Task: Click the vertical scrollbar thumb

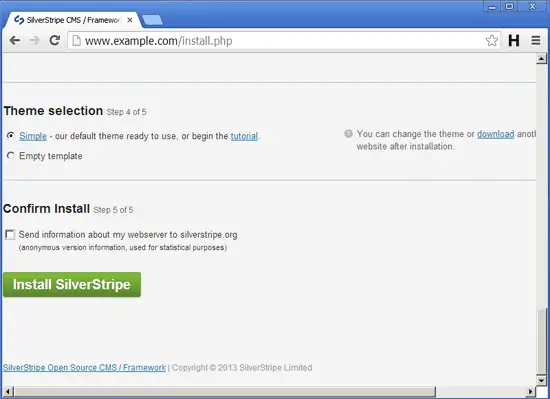Action: [541, 341]
